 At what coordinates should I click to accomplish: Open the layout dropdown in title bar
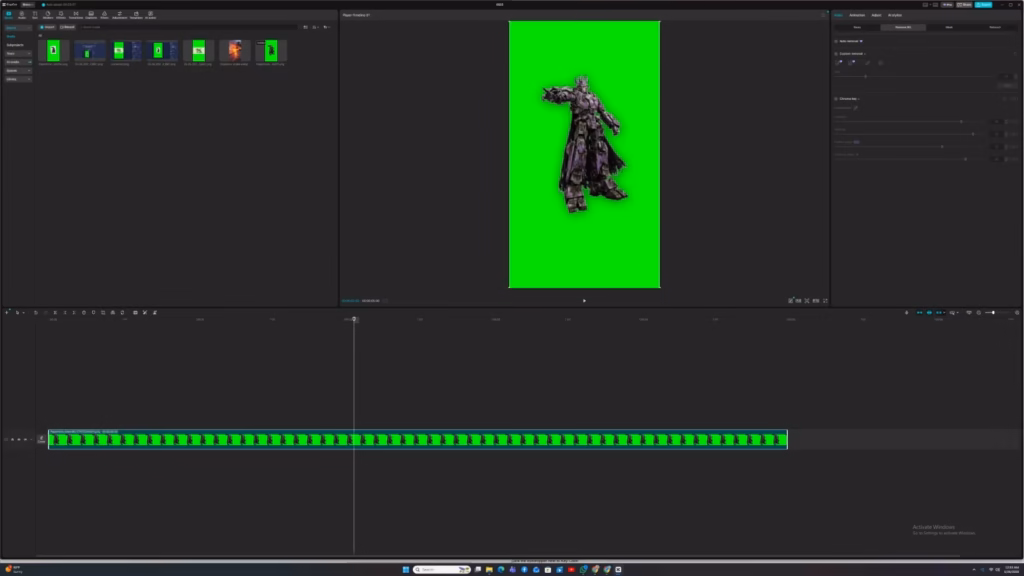[925, 5]
